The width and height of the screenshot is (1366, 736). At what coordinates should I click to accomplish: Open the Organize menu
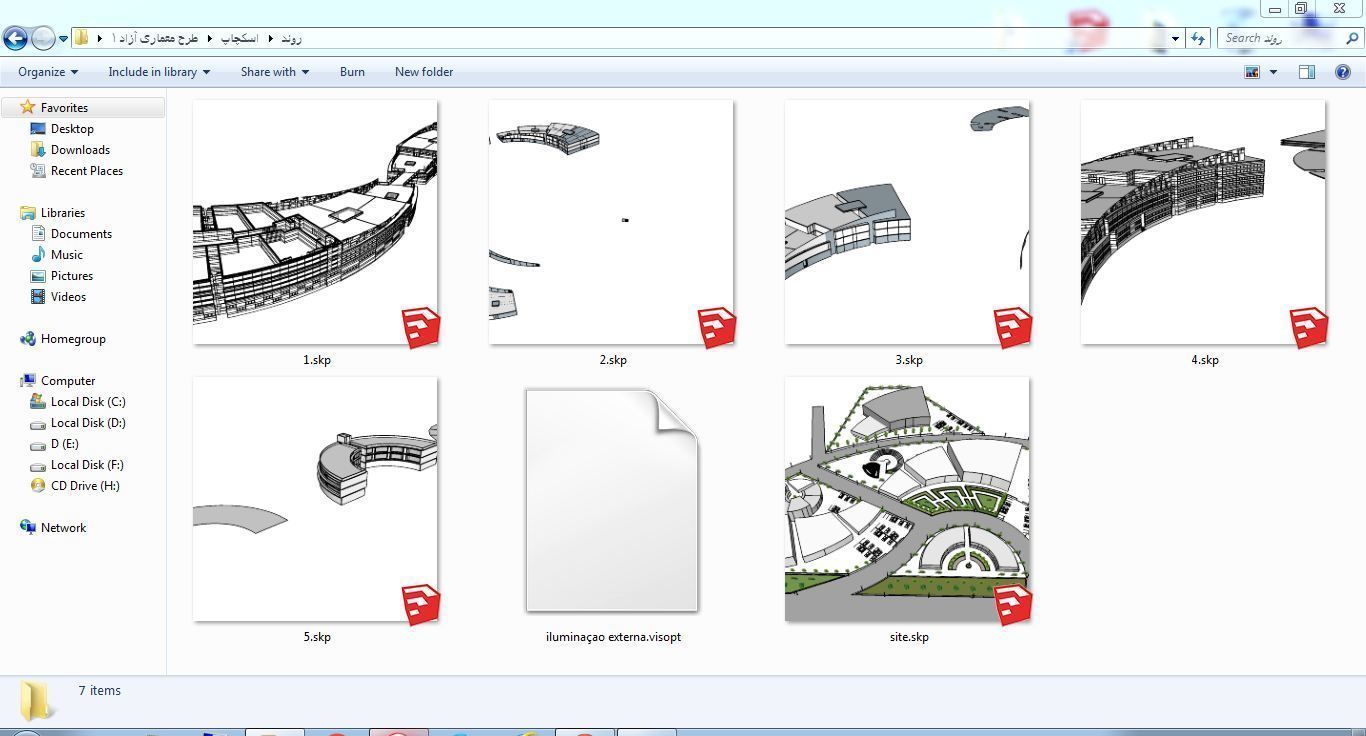coord(47,72)
